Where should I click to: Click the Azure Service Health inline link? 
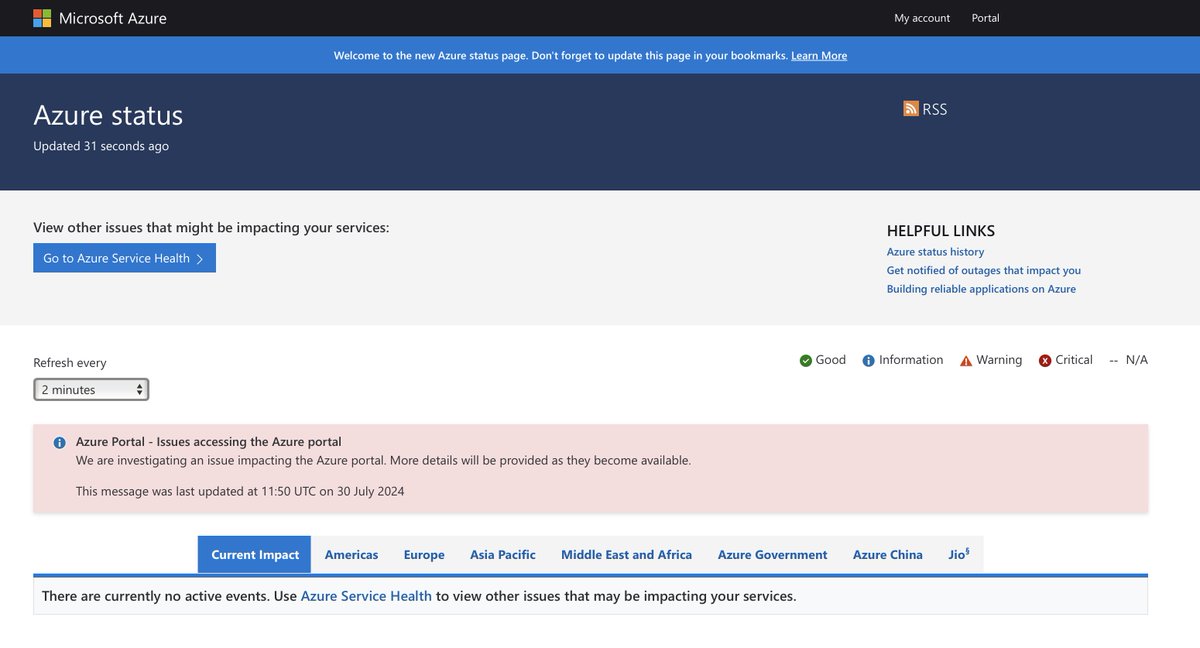[366, 596]
